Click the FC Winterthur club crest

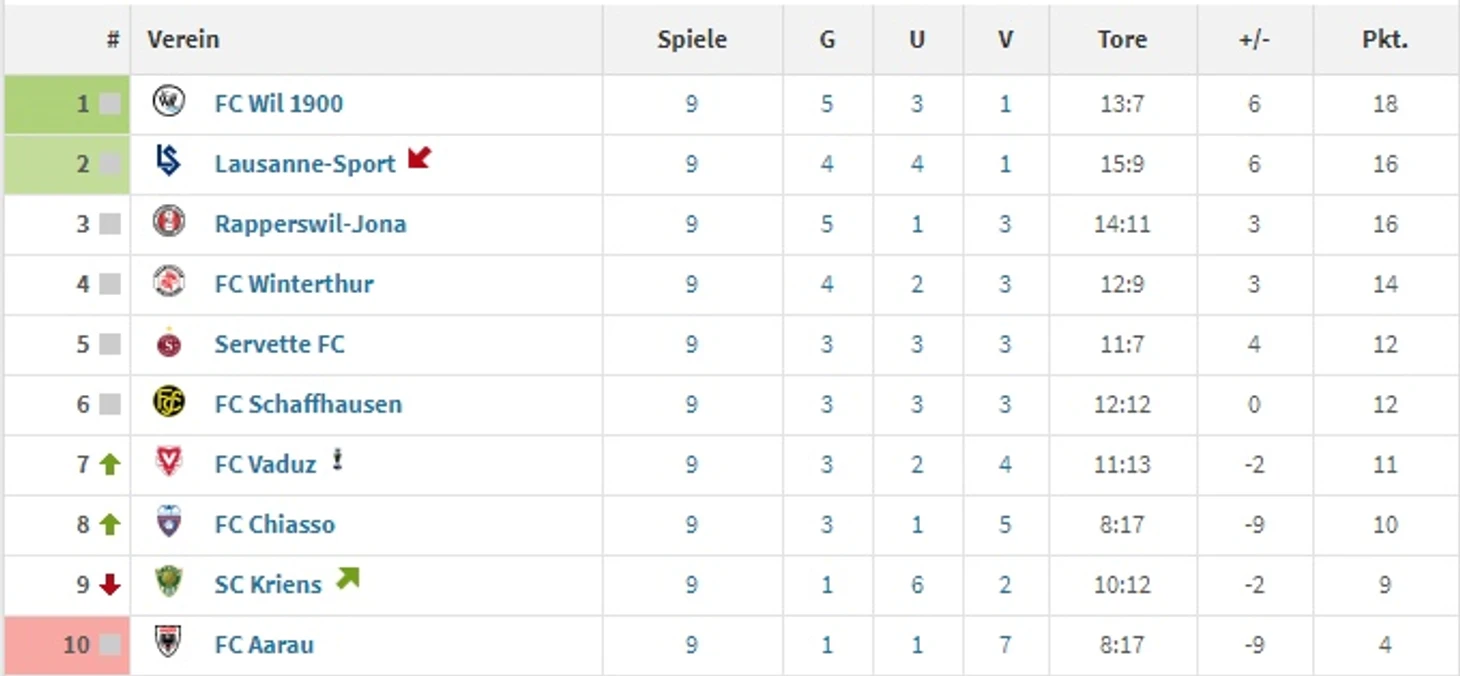click(x=168, y=283)
